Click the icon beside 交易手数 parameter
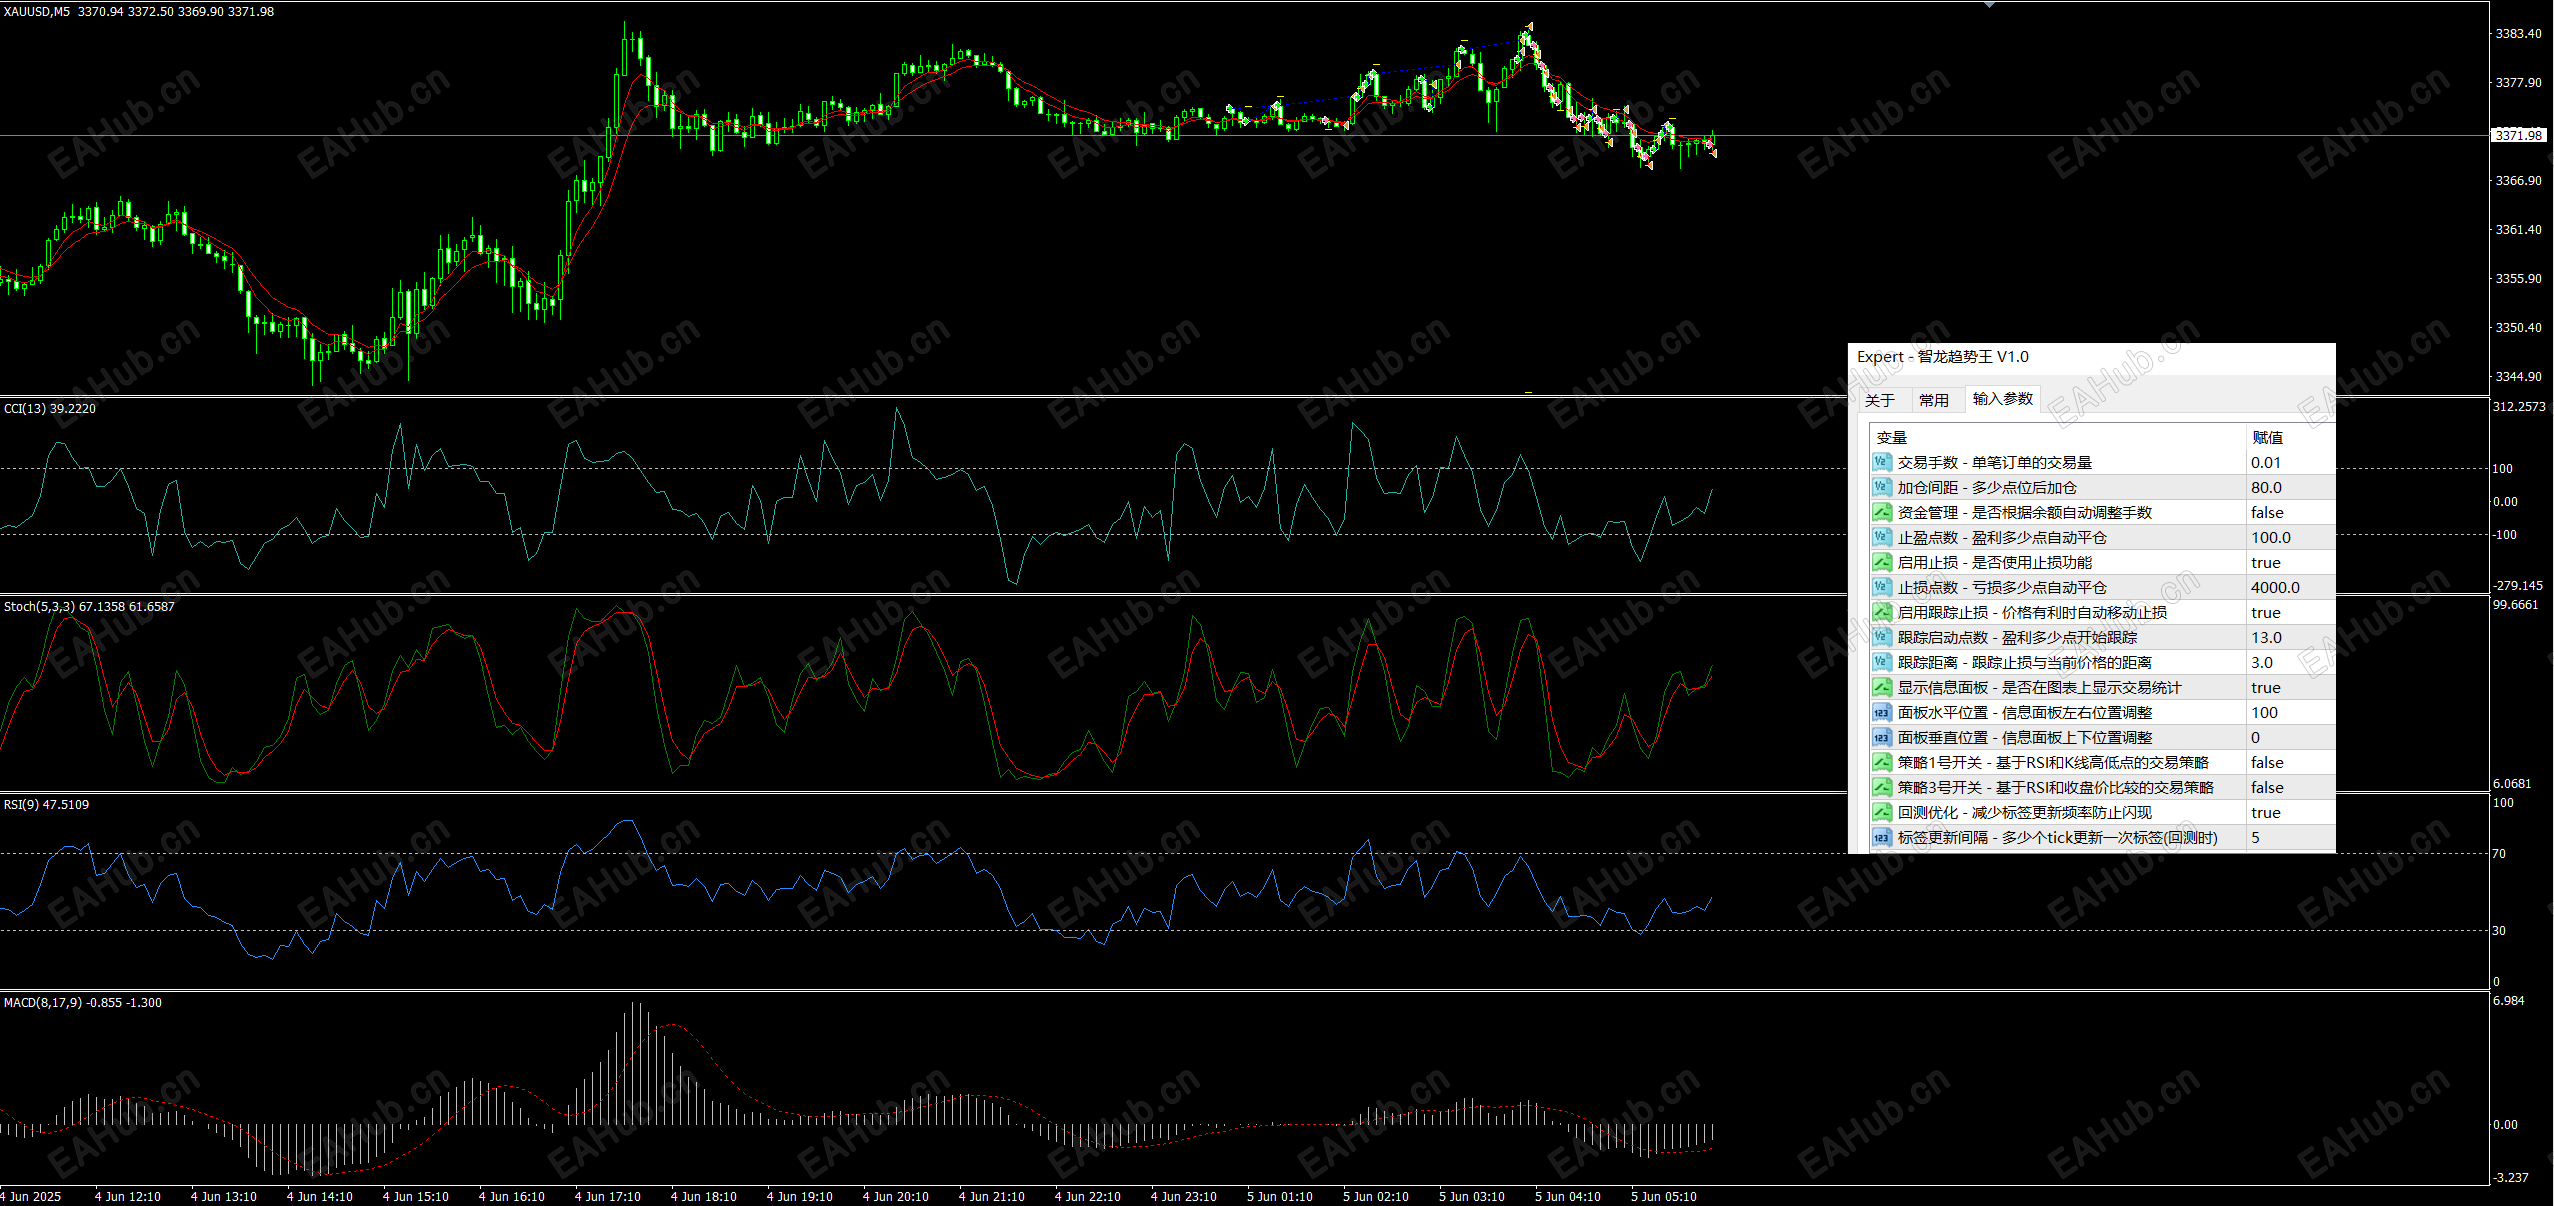This screenshot has height=1206, width=2554. point(1881,462)
